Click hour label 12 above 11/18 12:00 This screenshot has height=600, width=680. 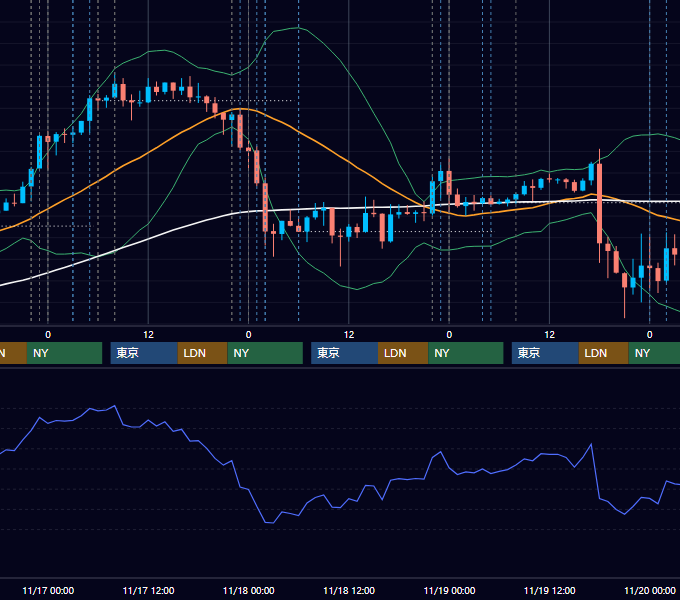(x=349, y=335)
